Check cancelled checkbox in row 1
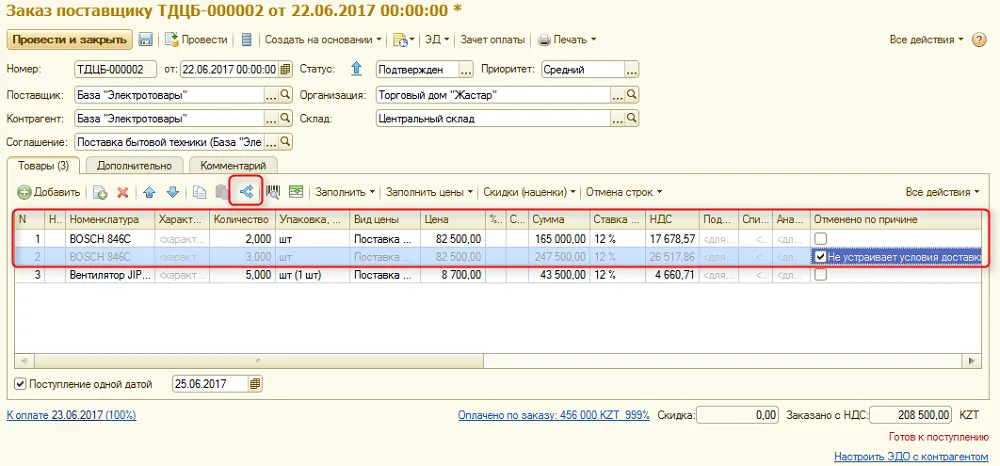 click(820, 238)
